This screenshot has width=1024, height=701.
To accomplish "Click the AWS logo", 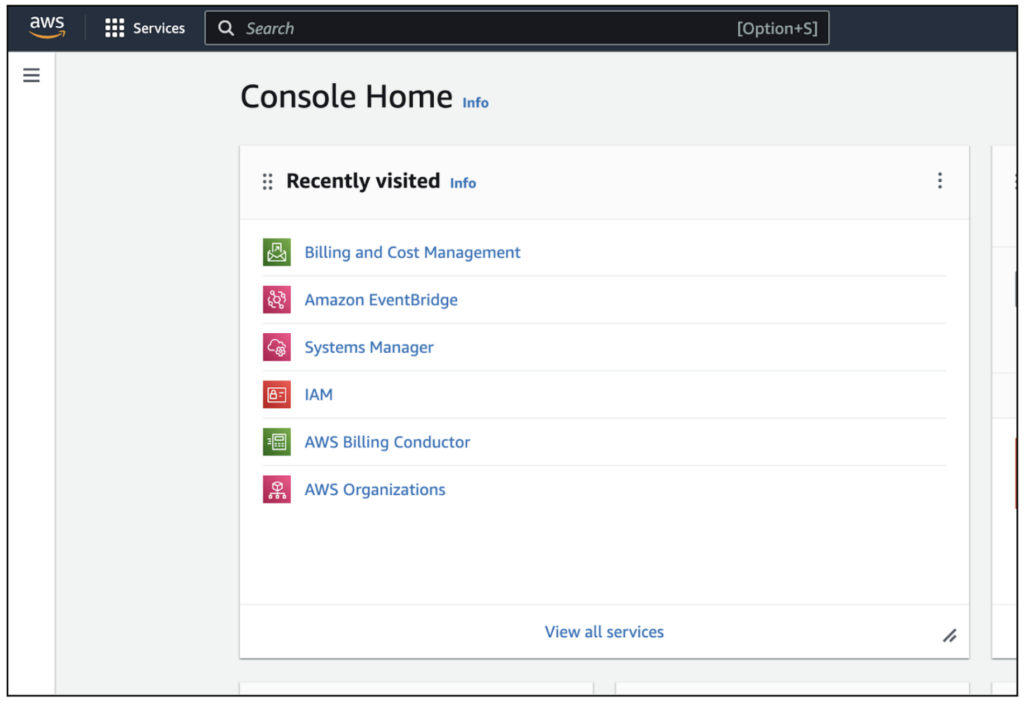I will pos(47,27).
